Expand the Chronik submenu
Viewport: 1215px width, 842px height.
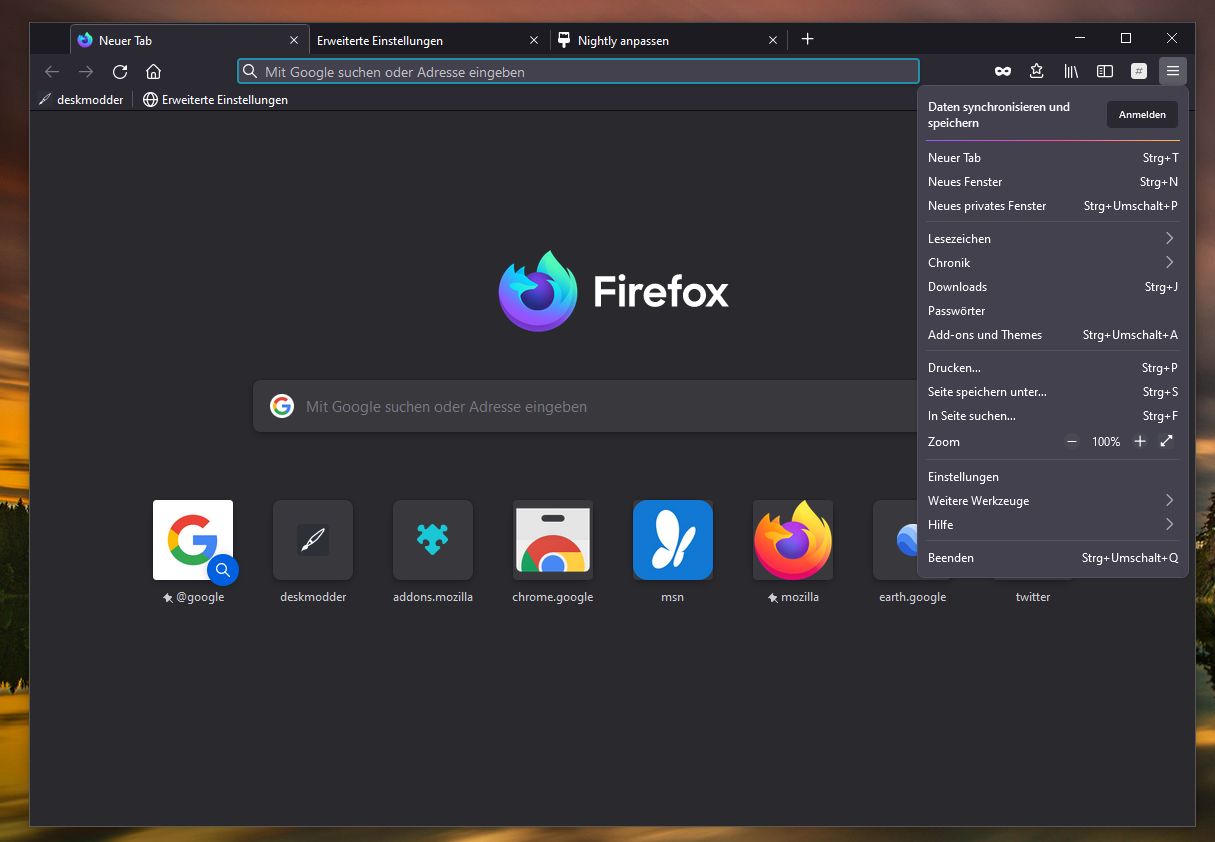click(1053, 263)
